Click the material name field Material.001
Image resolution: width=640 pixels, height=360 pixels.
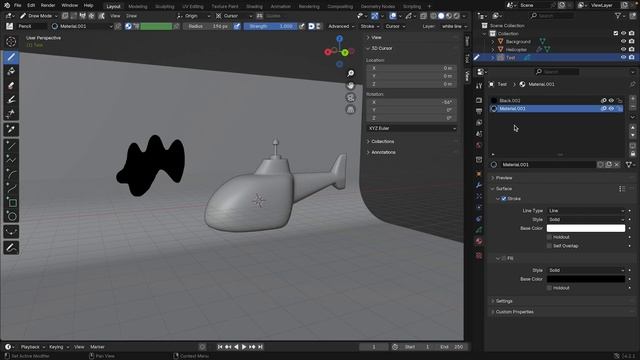548,164
